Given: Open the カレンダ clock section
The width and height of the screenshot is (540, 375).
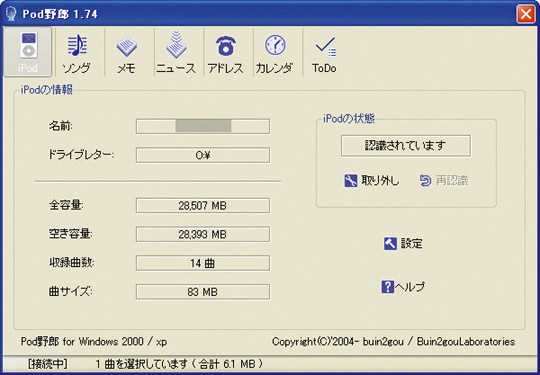Looking at the screenshot, I should [x=275, y=52].
